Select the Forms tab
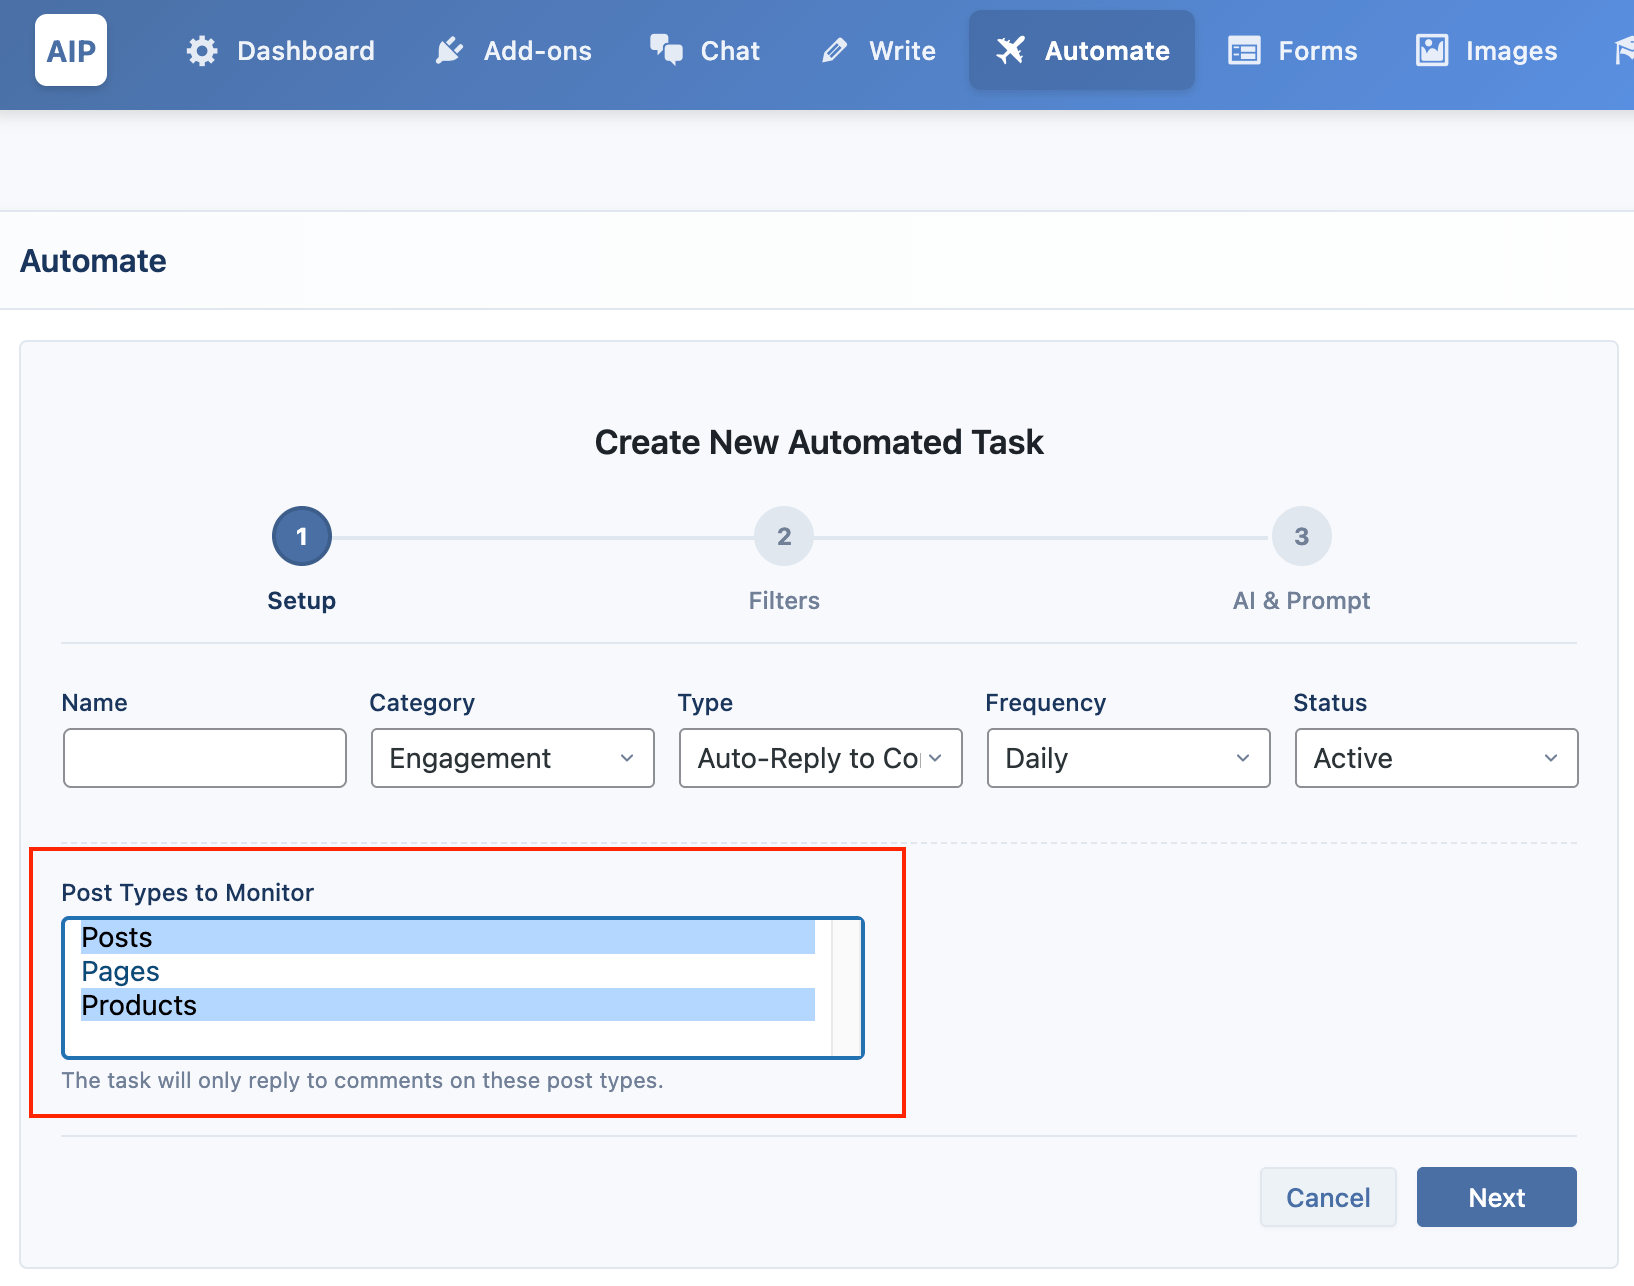Image resolution: width=1634 pixels, height=1286 pixels. click(x=1293, y=51)
